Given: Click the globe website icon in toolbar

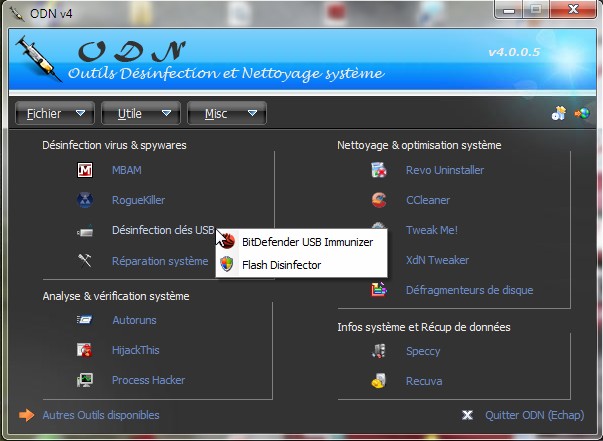Looking at the screenshot, I should [582, 113].
